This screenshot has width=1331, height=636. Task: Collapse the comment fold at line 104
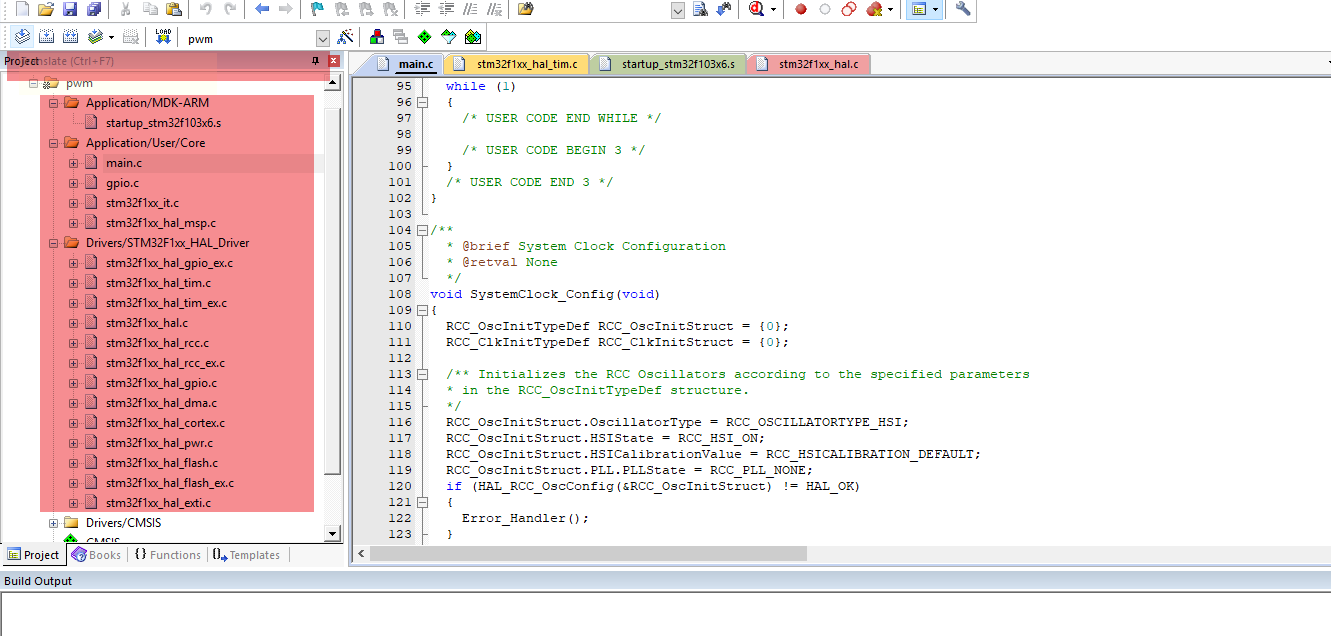click(x=422, y=230)
